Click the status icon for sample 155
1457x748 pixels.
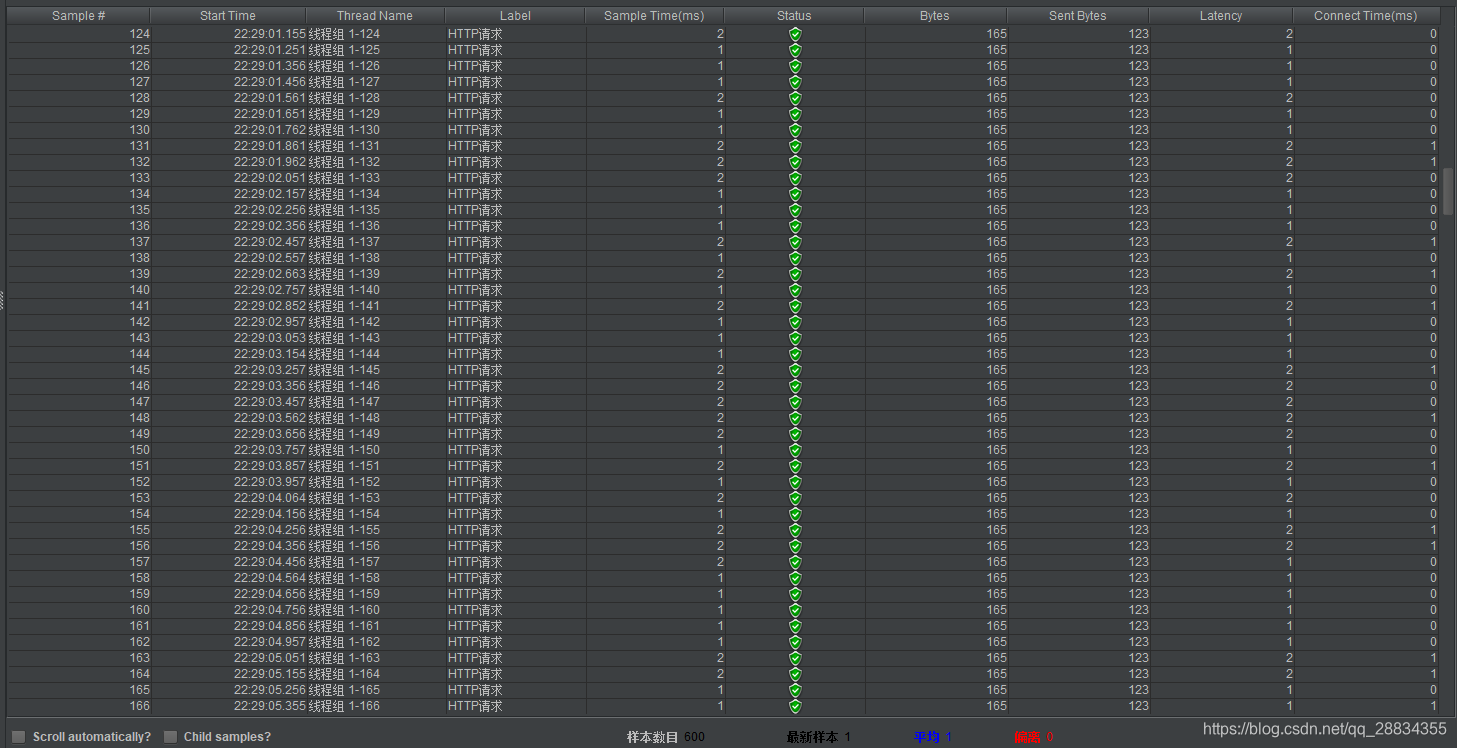coord(795,530)
